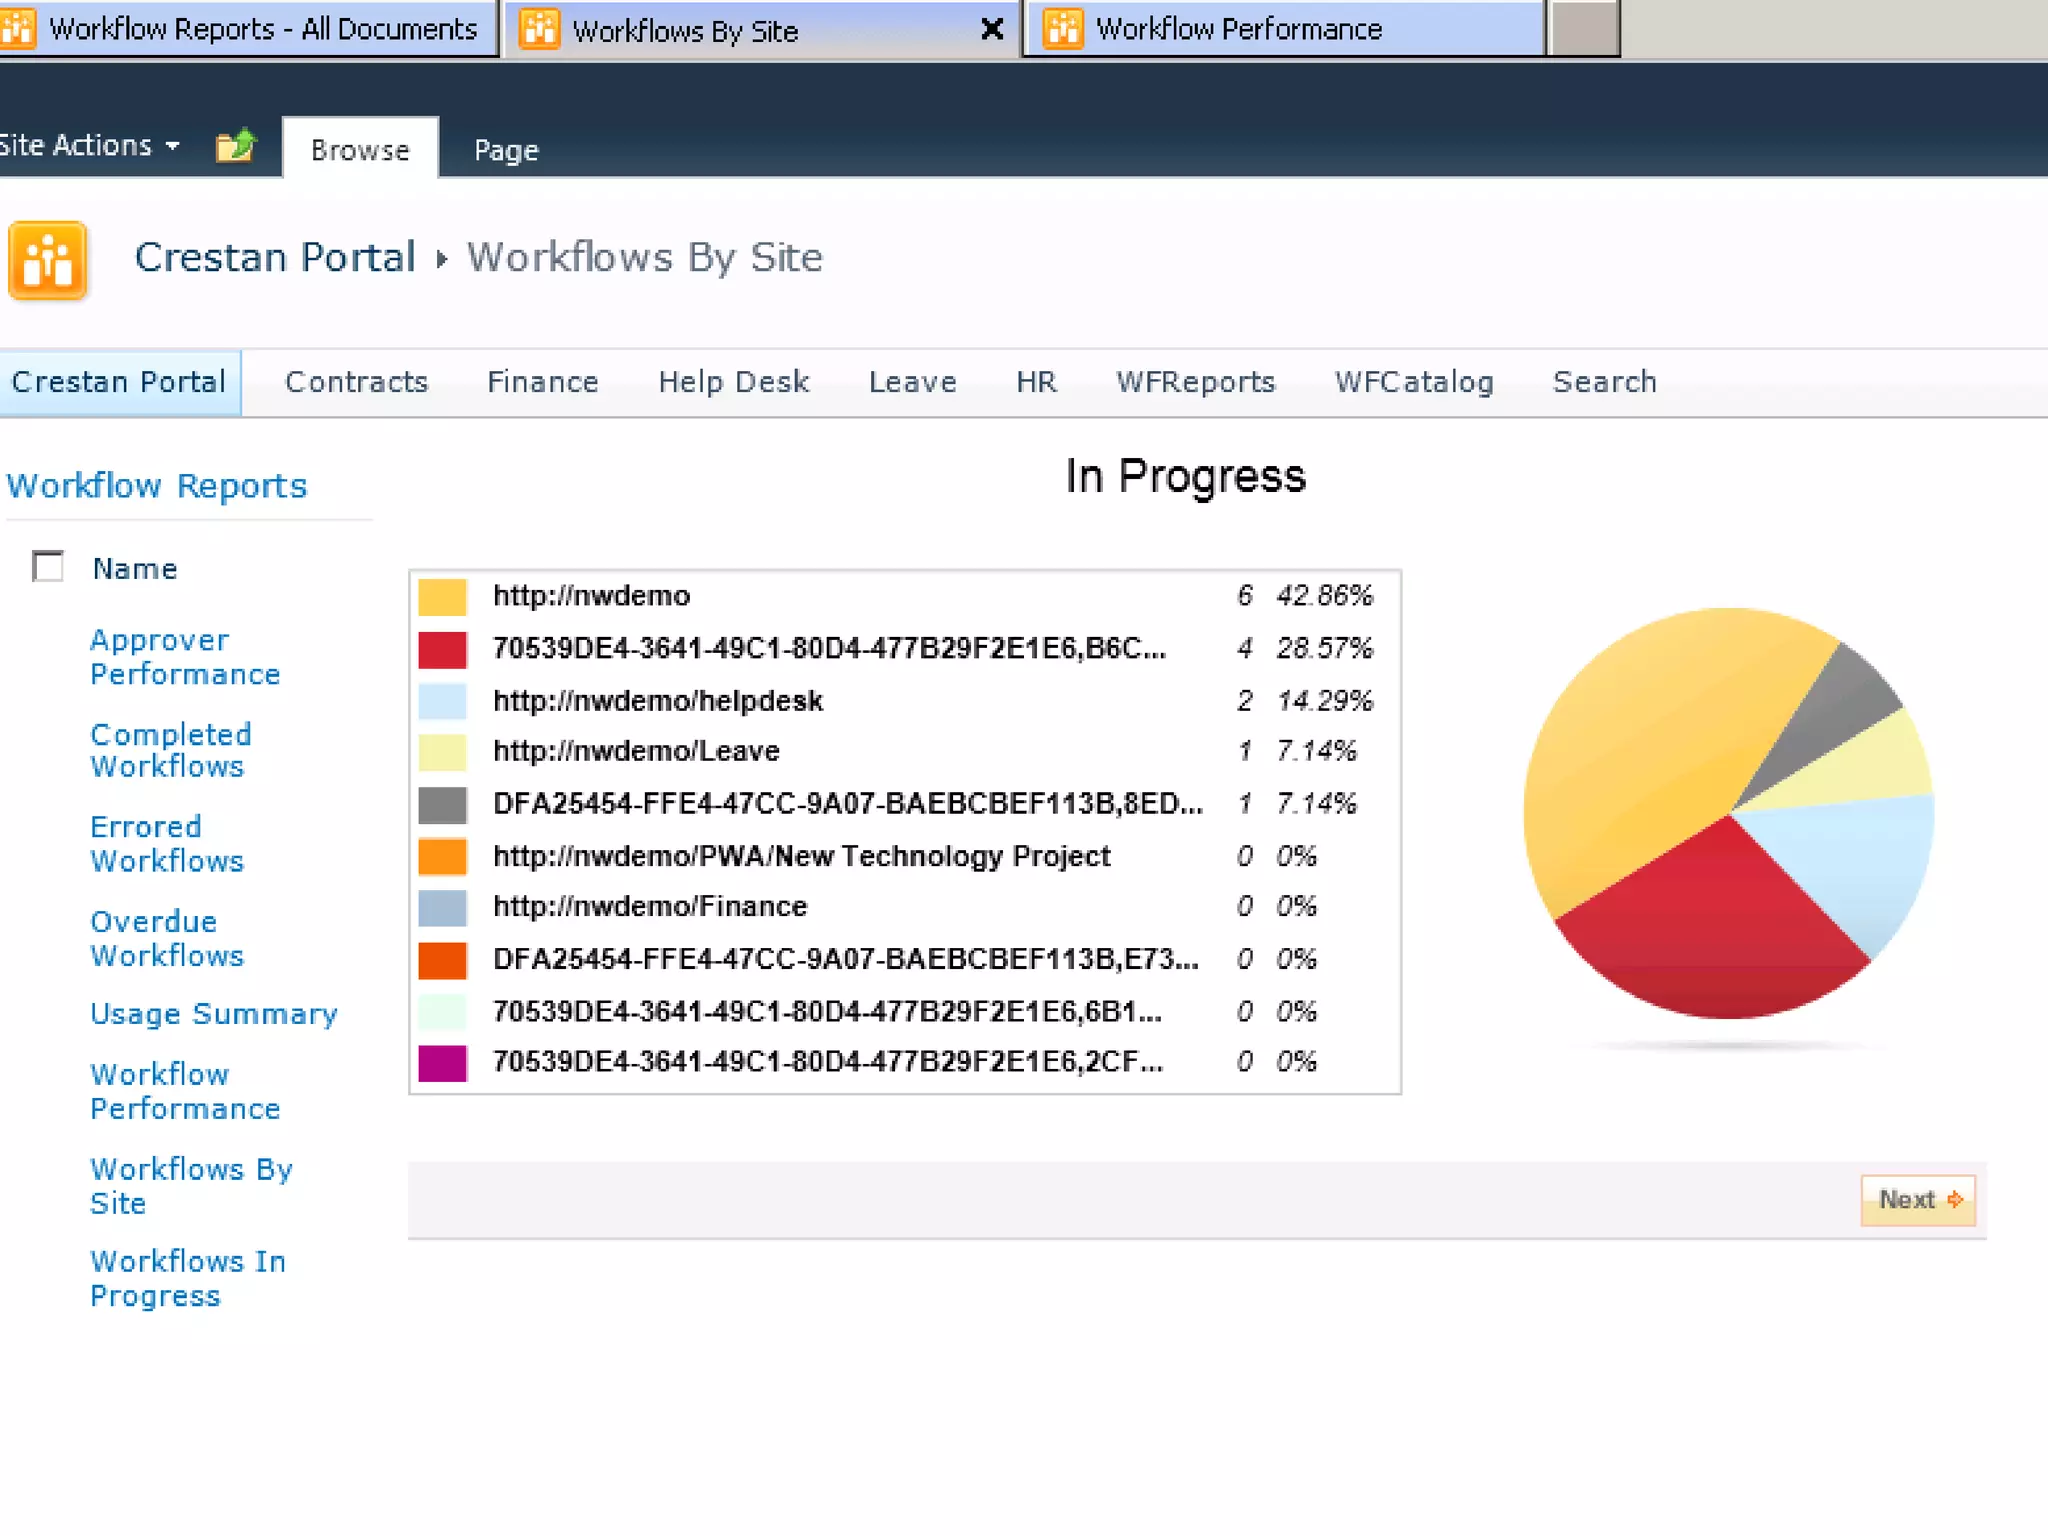Click the Workflow Reports tab favicon
The height and width of the screenshot is (1536, 2048).
point(18,29)
